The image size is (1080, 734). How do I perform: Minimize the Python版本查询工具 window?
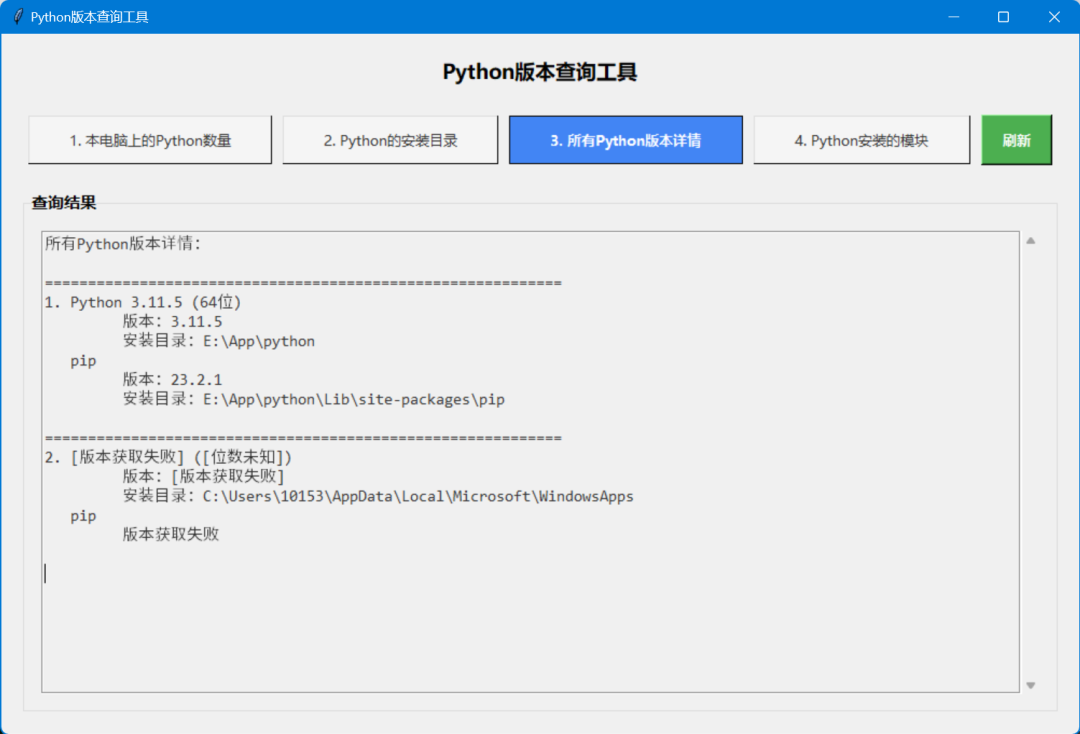(x=954, y=16)
